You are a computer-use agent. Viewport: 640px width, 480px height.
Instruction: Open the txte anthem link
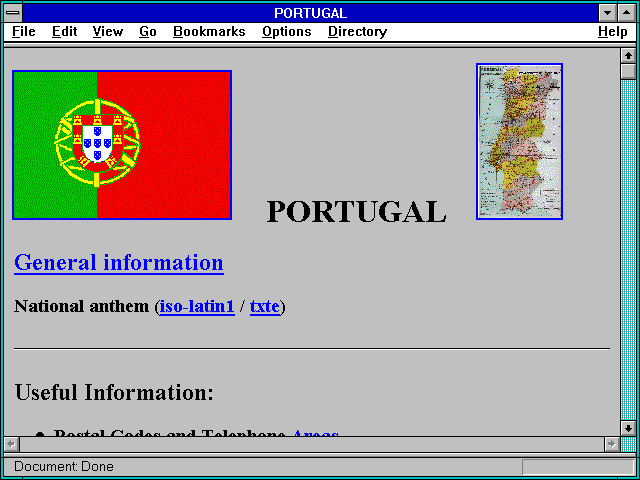tap(265, 306)
